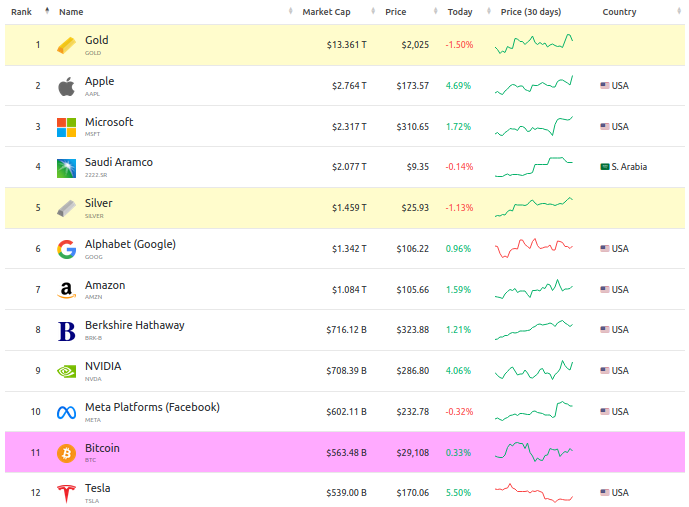This screenshot has height=507, width=689.
Task: Click the Amazon logo icon
Action: [66, 290]
